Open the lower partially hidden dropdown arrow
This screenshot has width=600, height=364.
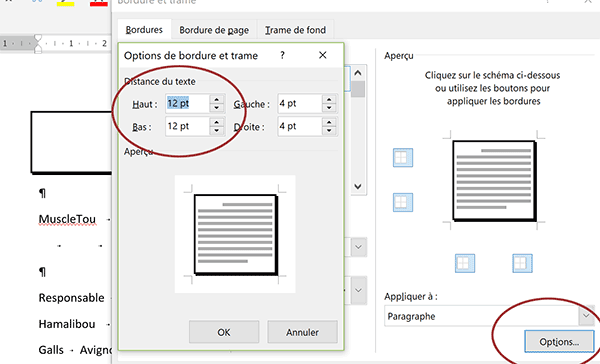click(x=359, y=290)
